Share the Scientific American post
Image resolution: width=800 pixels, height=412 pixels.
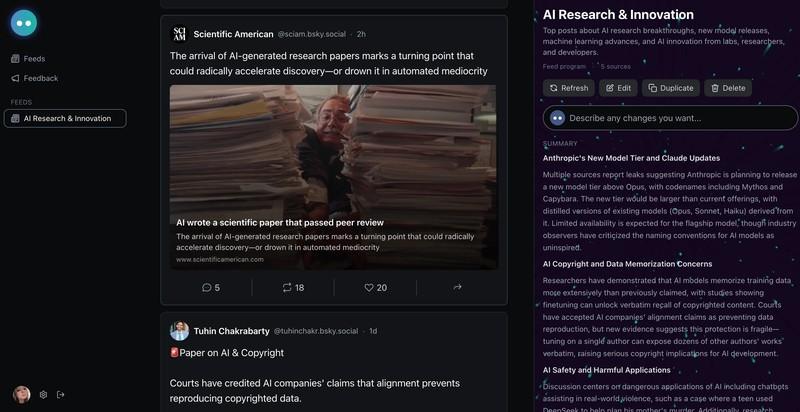[x=457, y=287]
